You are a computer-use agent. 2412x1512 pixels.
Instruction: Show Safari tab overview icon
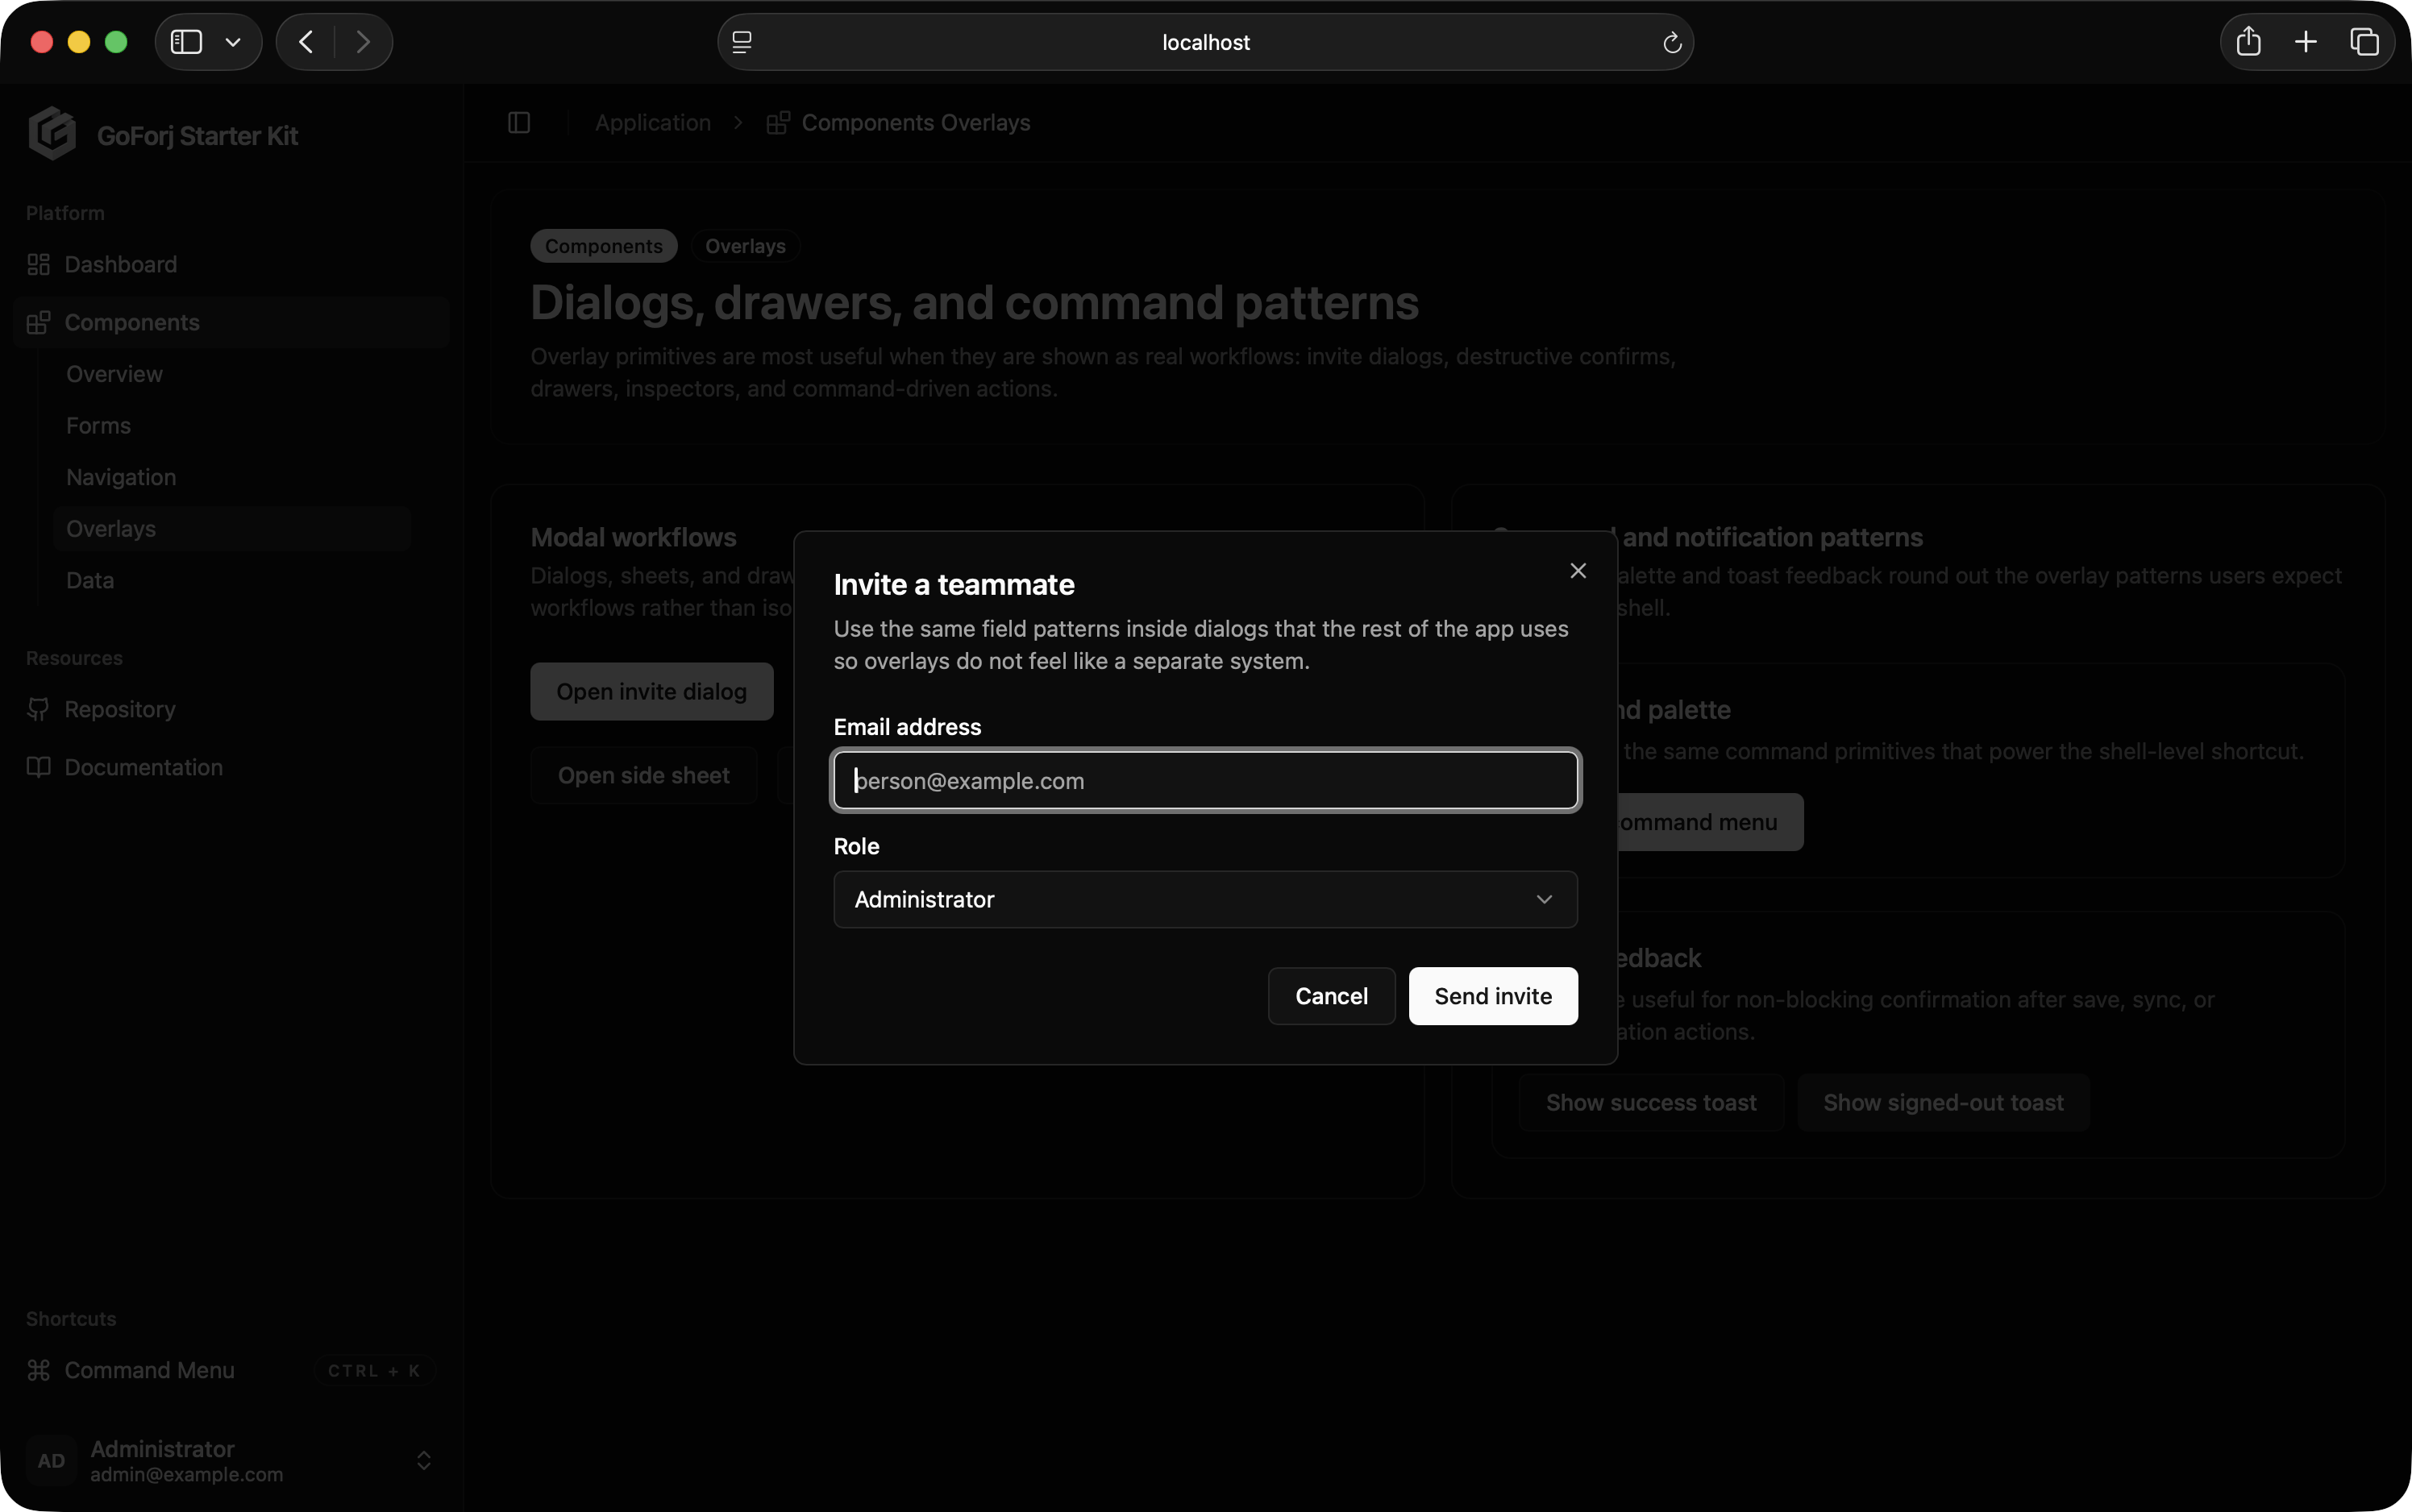click(x=2364, y=42)
